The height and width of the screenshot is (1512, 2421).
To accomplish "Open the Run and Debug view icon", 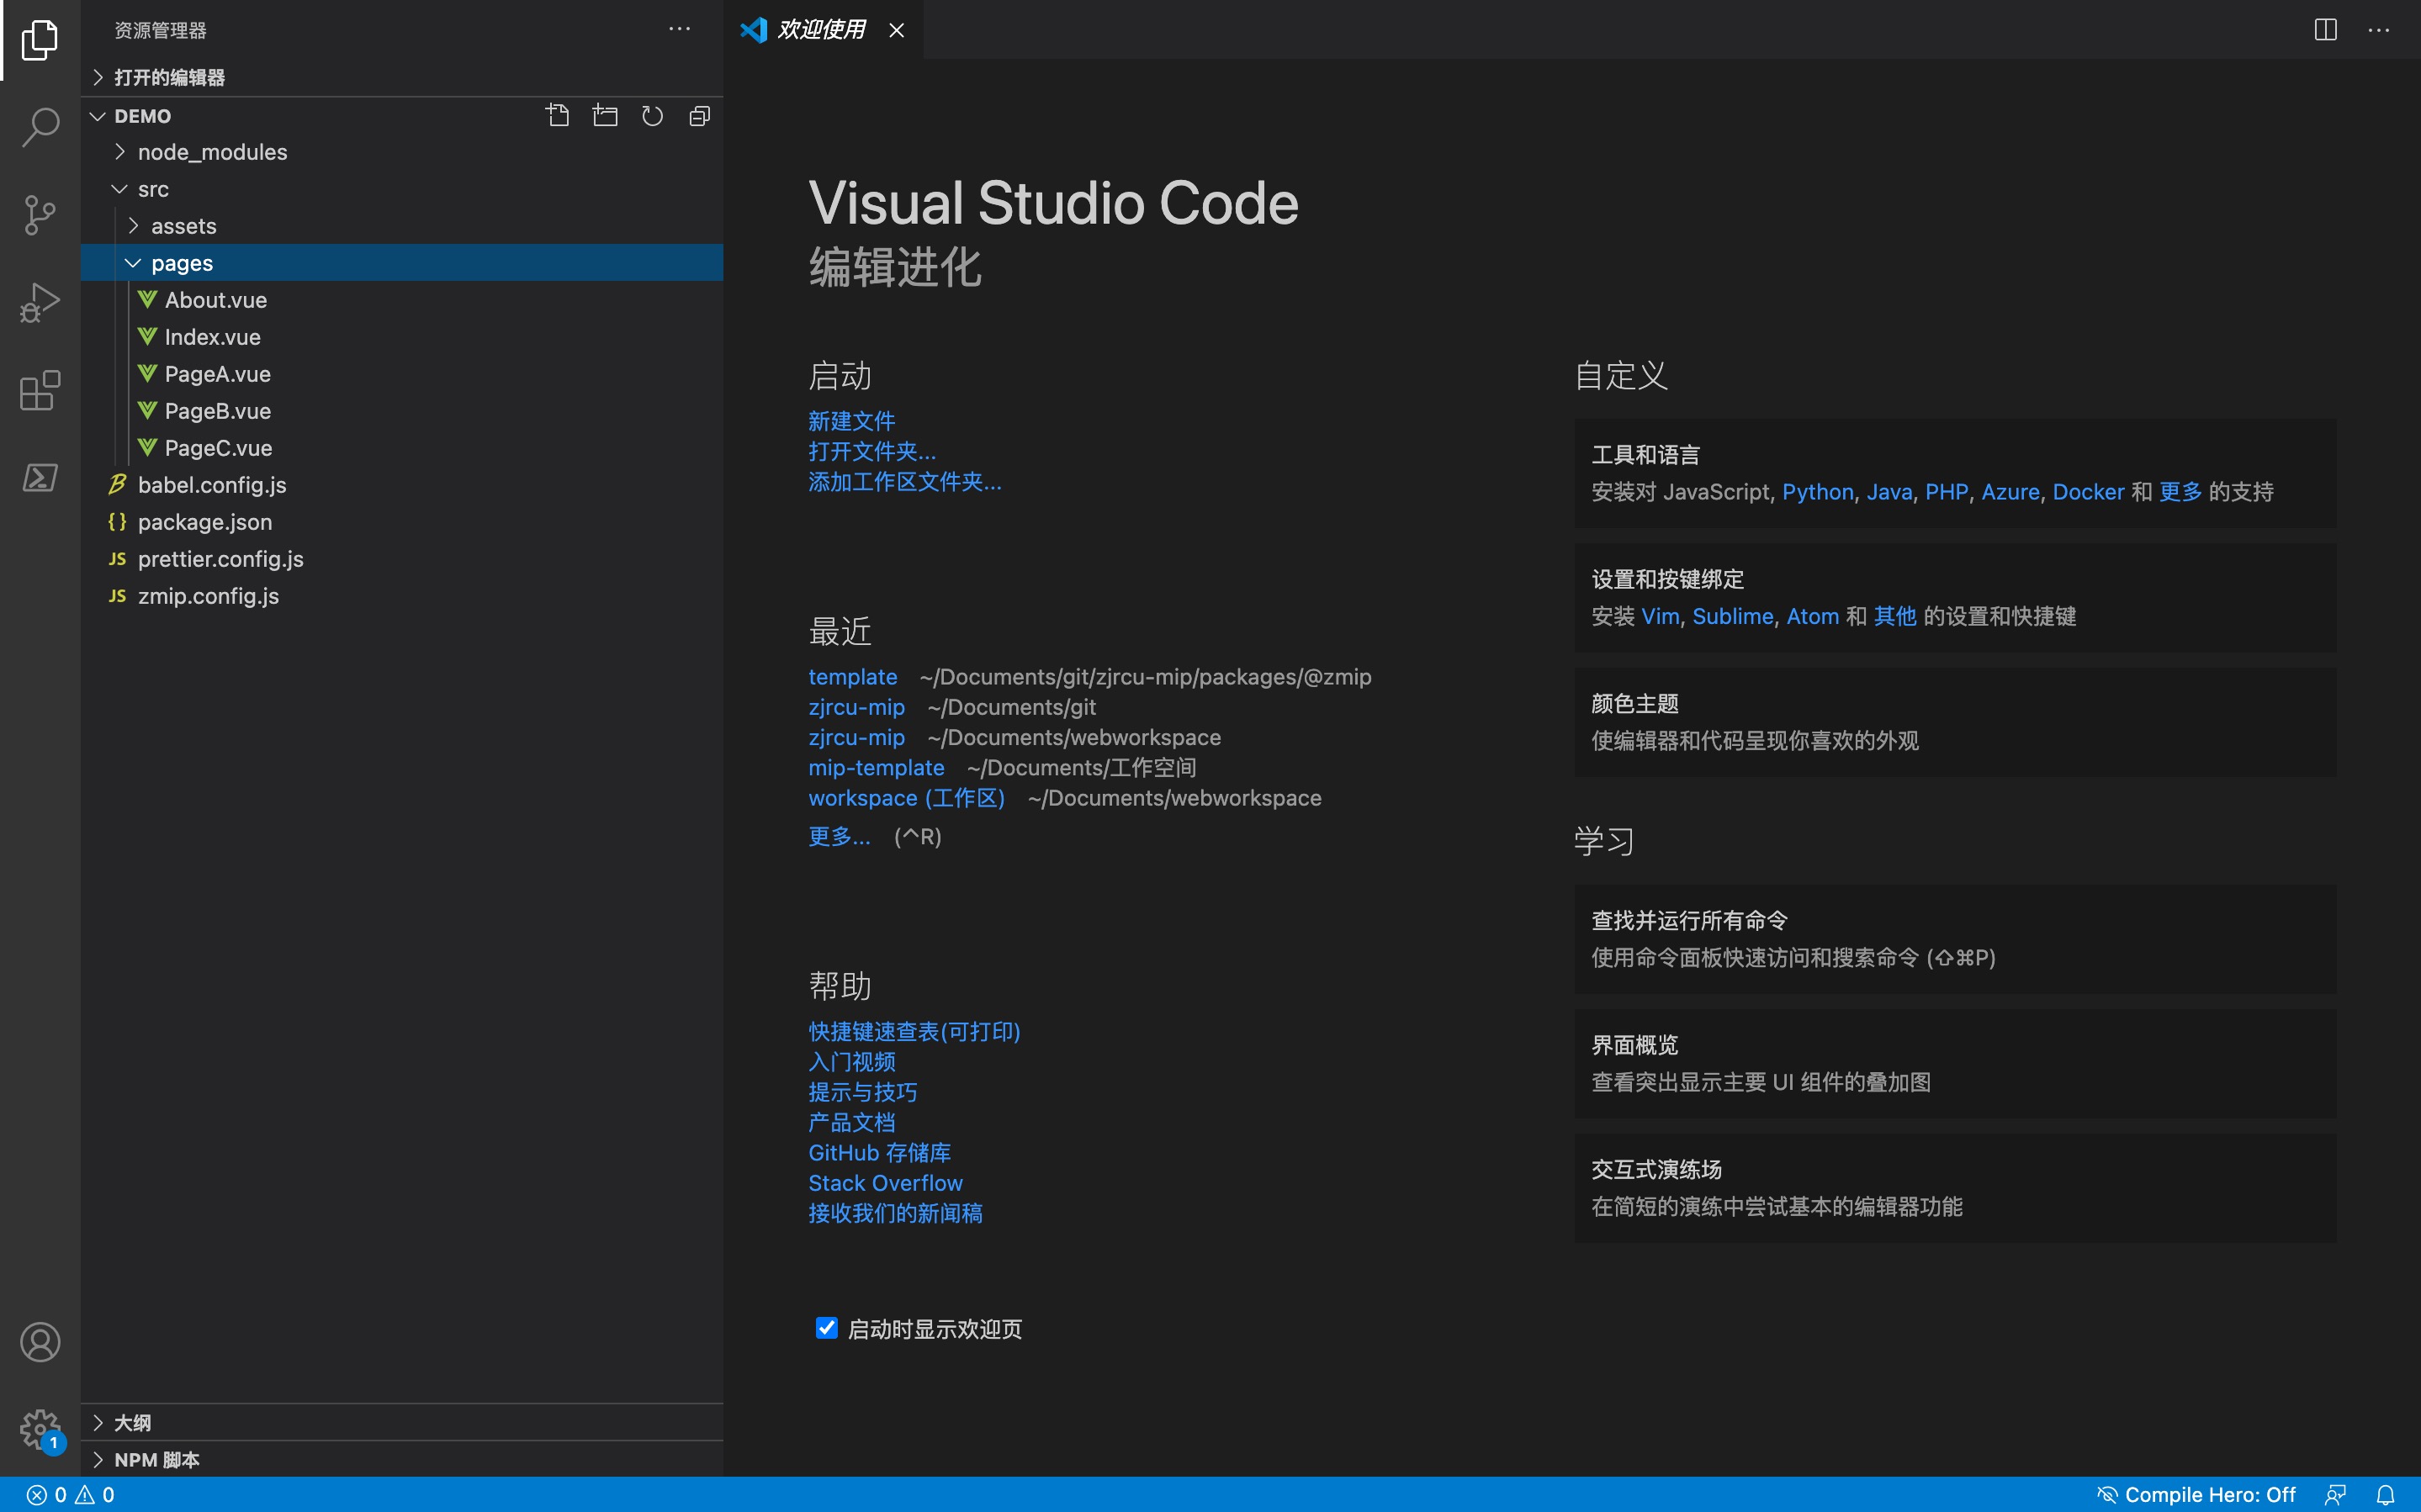I will pyautogui.click(x=40, y=302).
